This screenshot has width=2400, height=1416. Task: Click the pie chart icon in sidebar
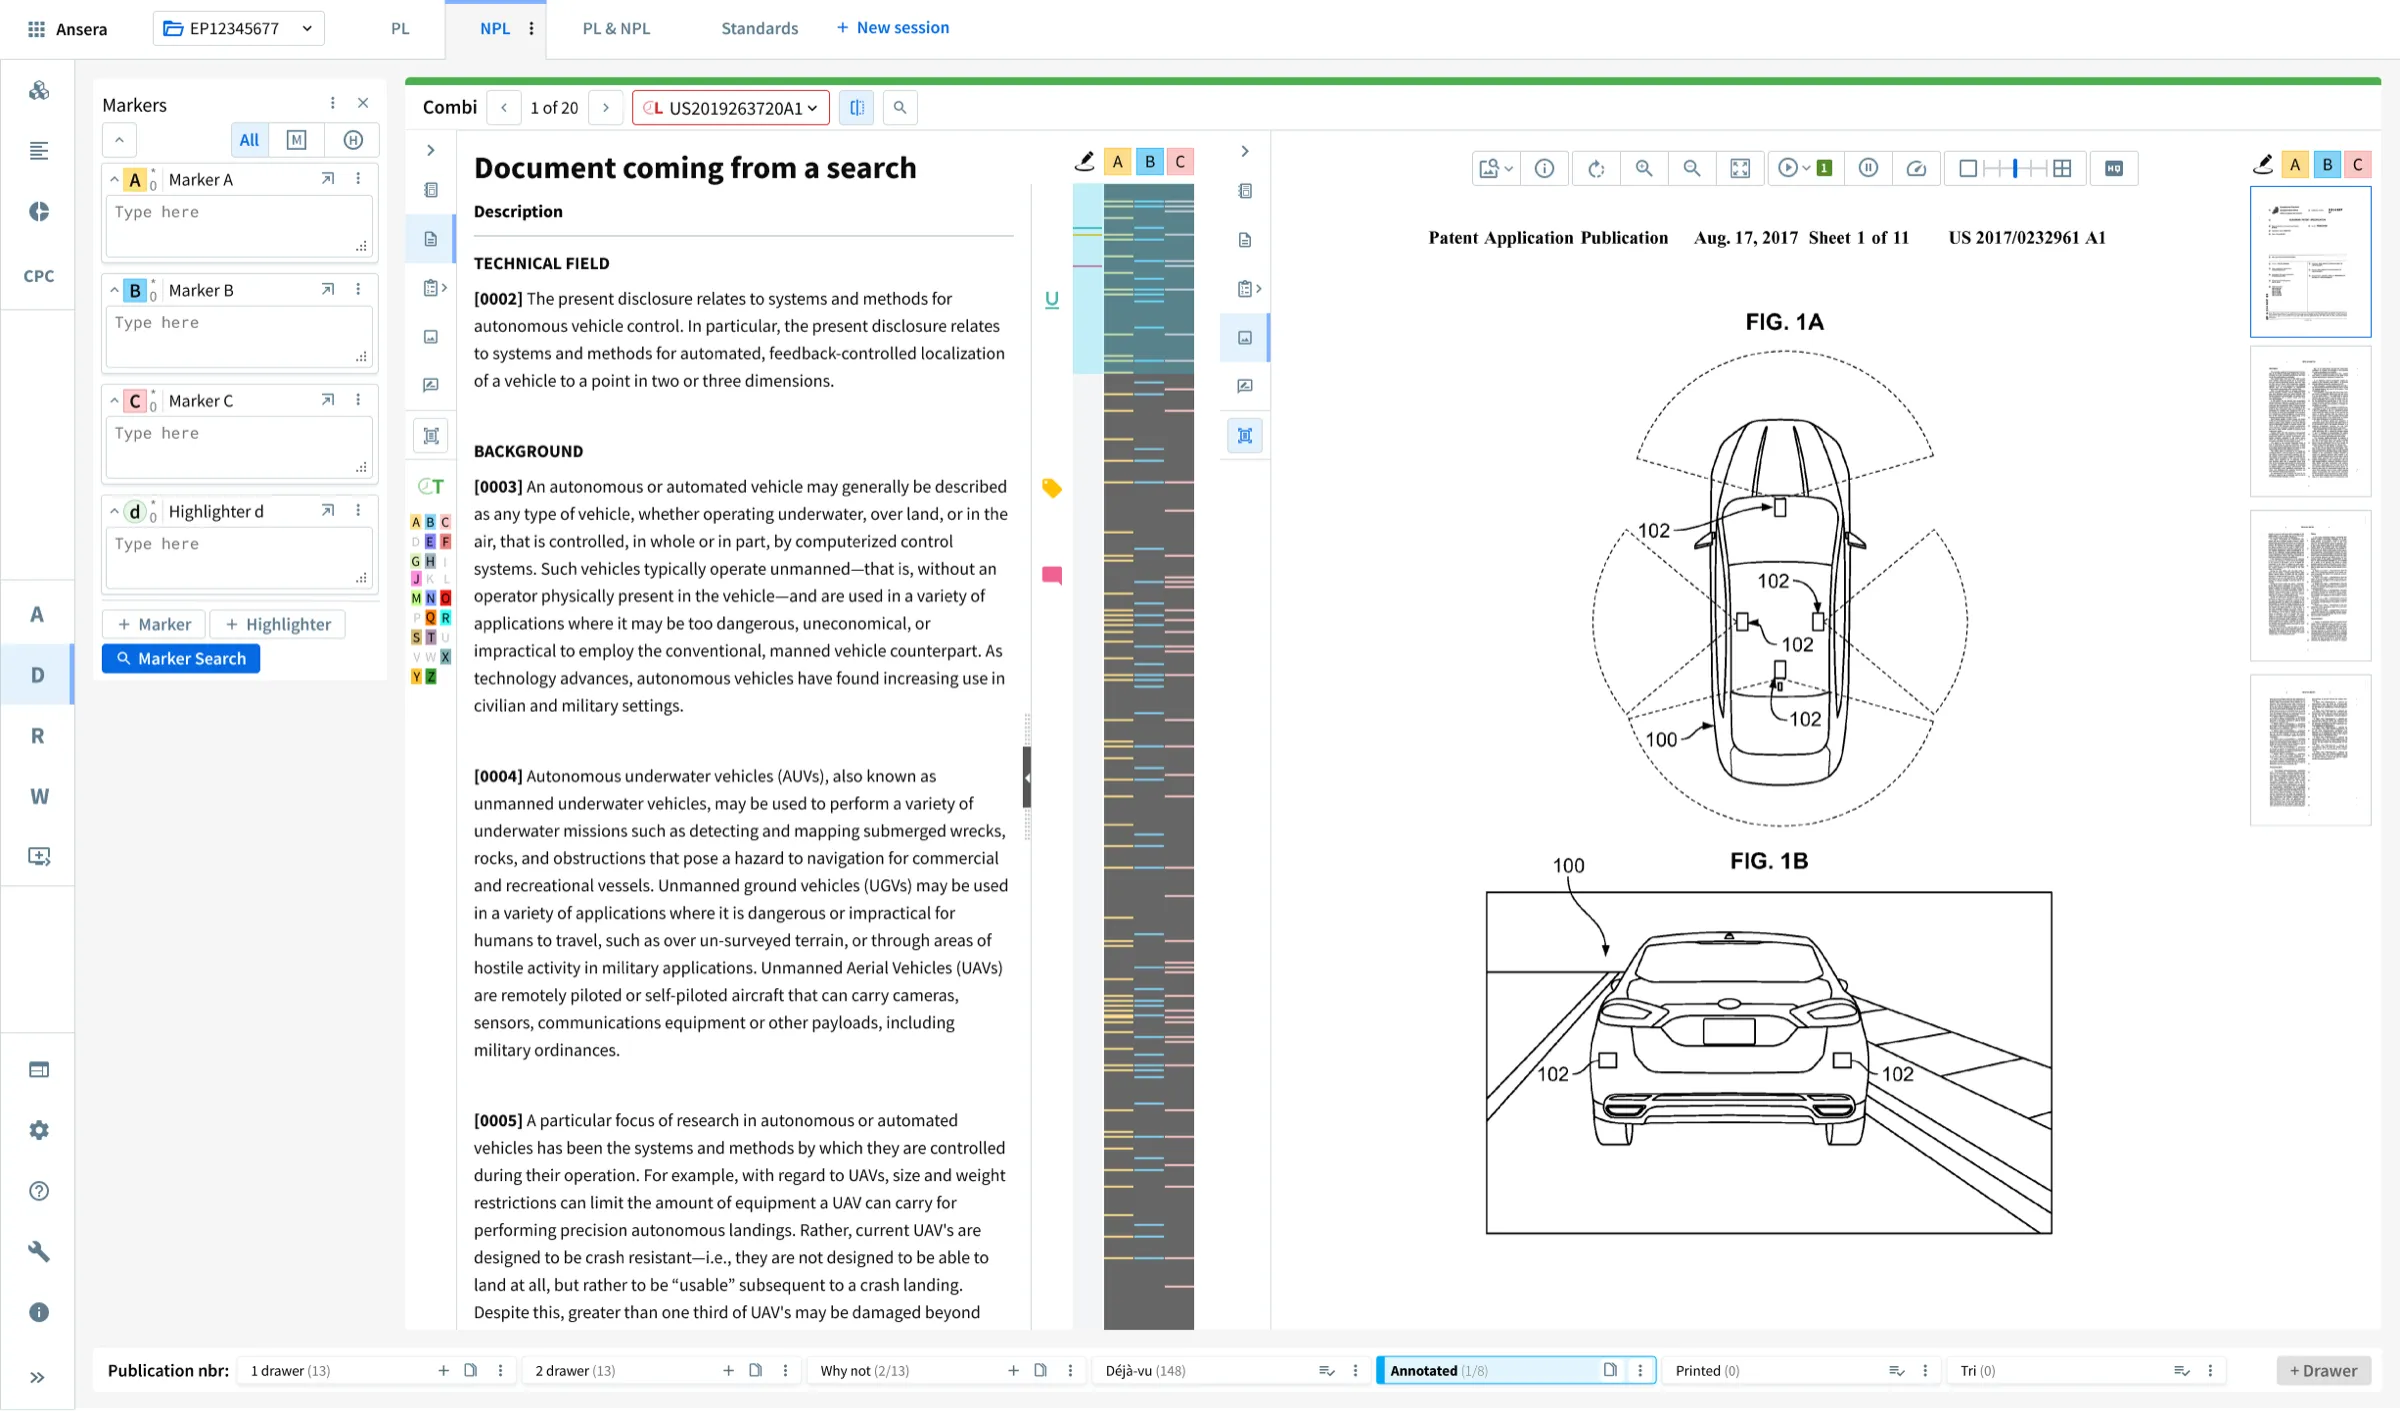point(39,212)
